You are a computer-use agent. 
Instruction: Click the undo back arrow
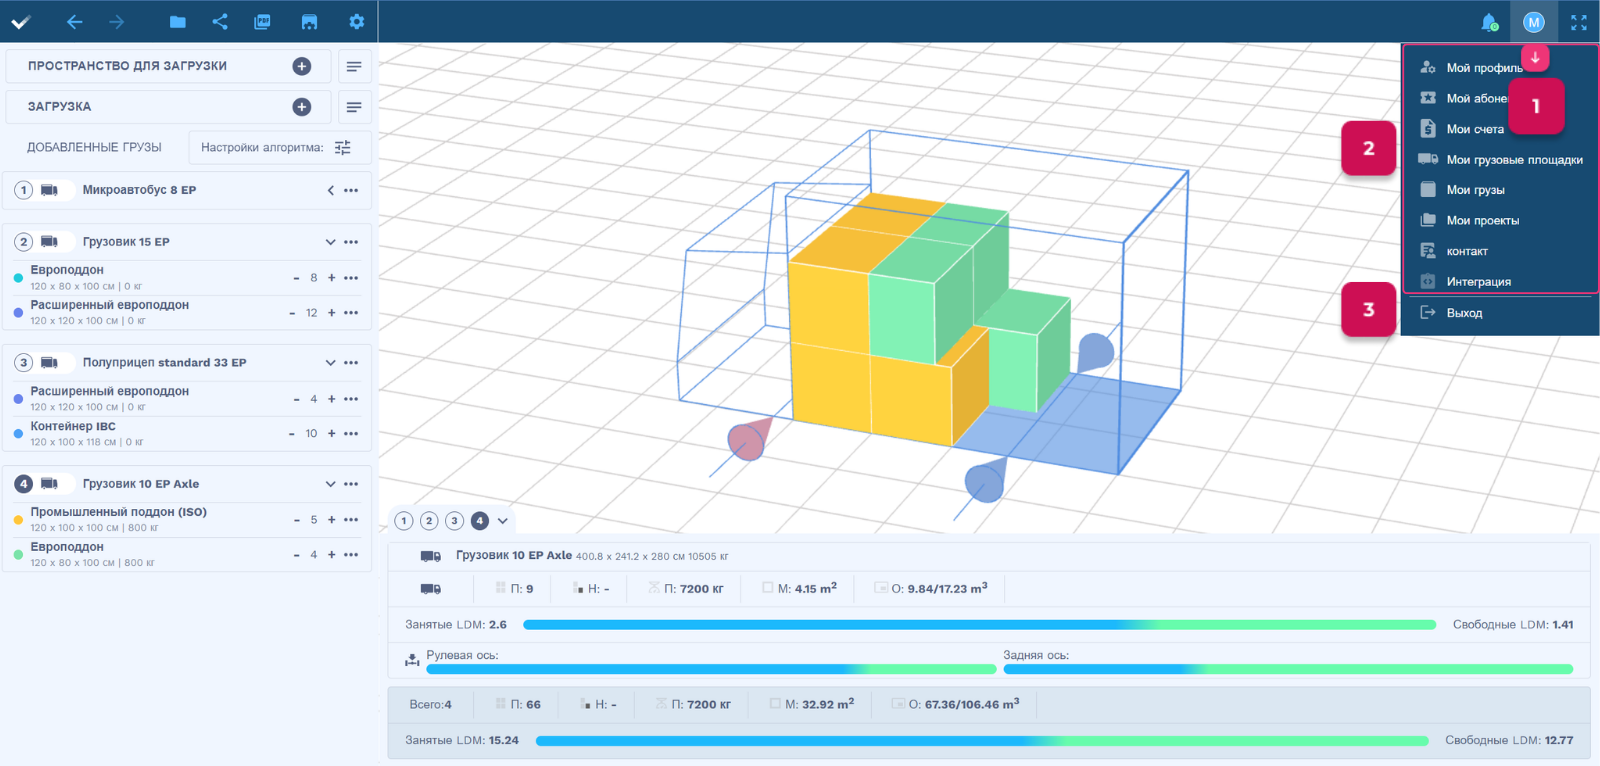pyautogui.click(x=74, y=22)
